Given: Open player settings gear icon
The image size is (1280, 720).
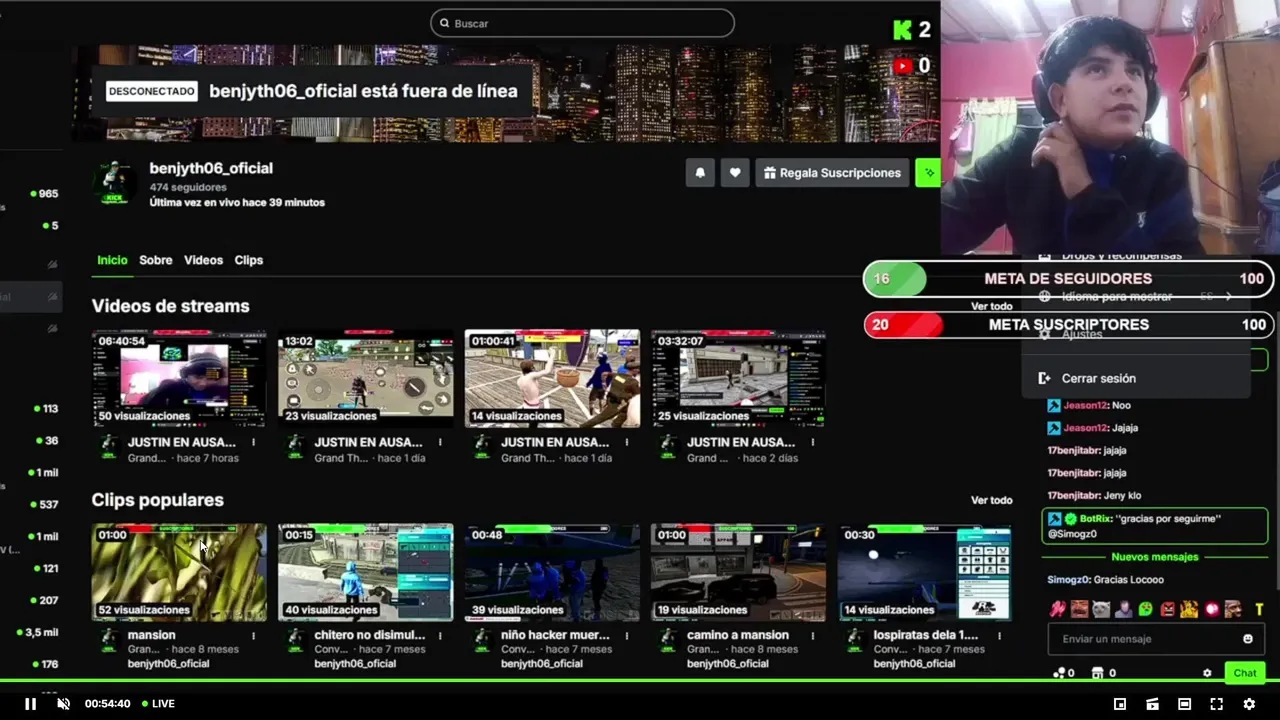Looking at the screenshot, I should [x=1249, y=704].
